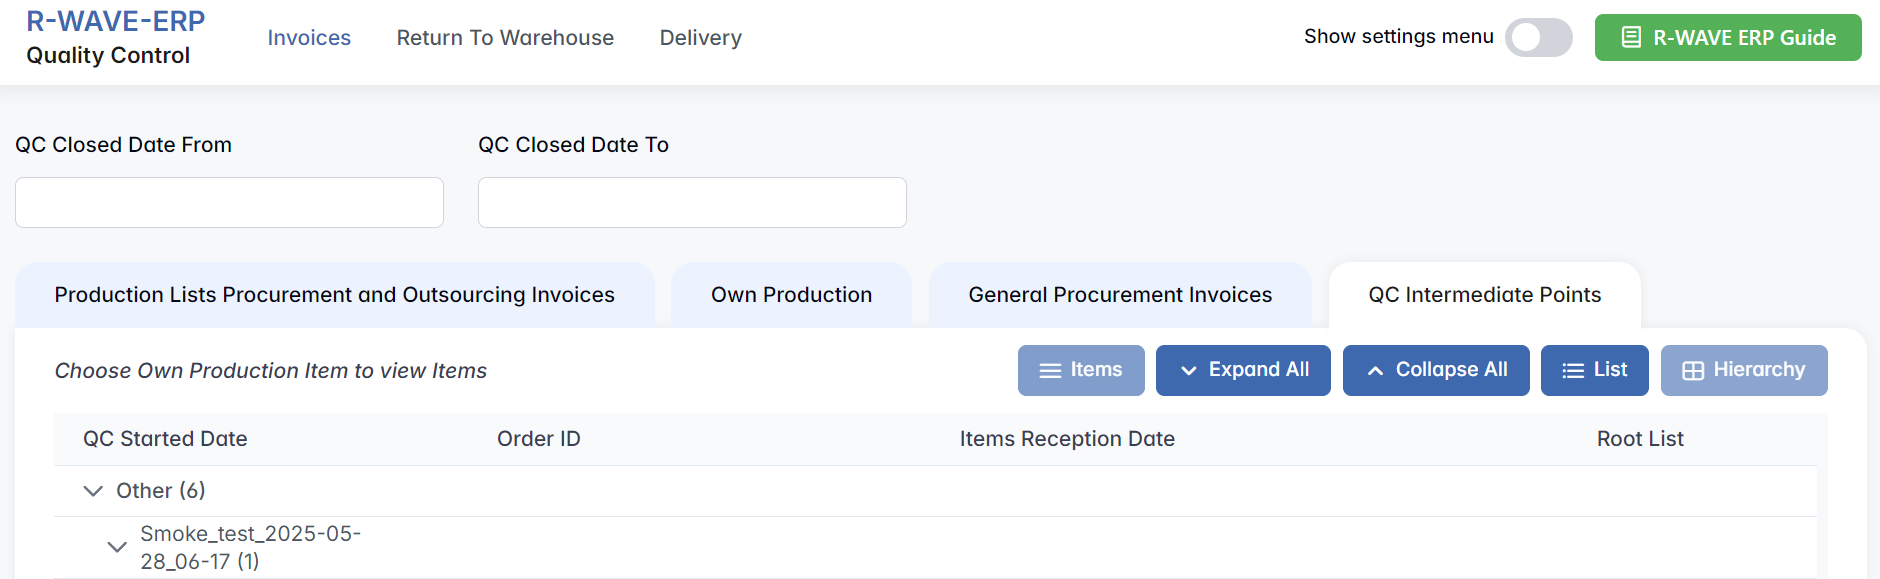Switch to Own Production tab
The image size is (1880, 579).
[x=791, y=295]
